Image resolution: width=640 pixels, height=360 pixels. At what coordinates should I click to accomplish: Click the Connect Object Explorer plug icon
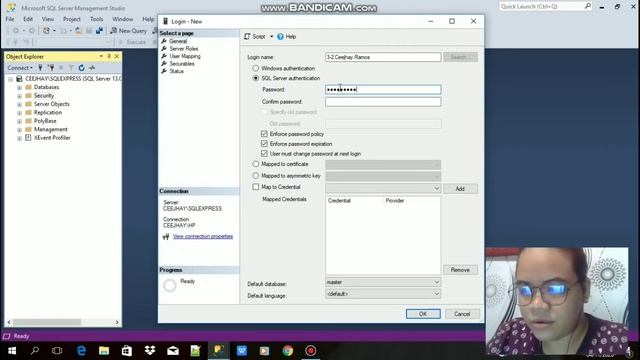[40, 68]
